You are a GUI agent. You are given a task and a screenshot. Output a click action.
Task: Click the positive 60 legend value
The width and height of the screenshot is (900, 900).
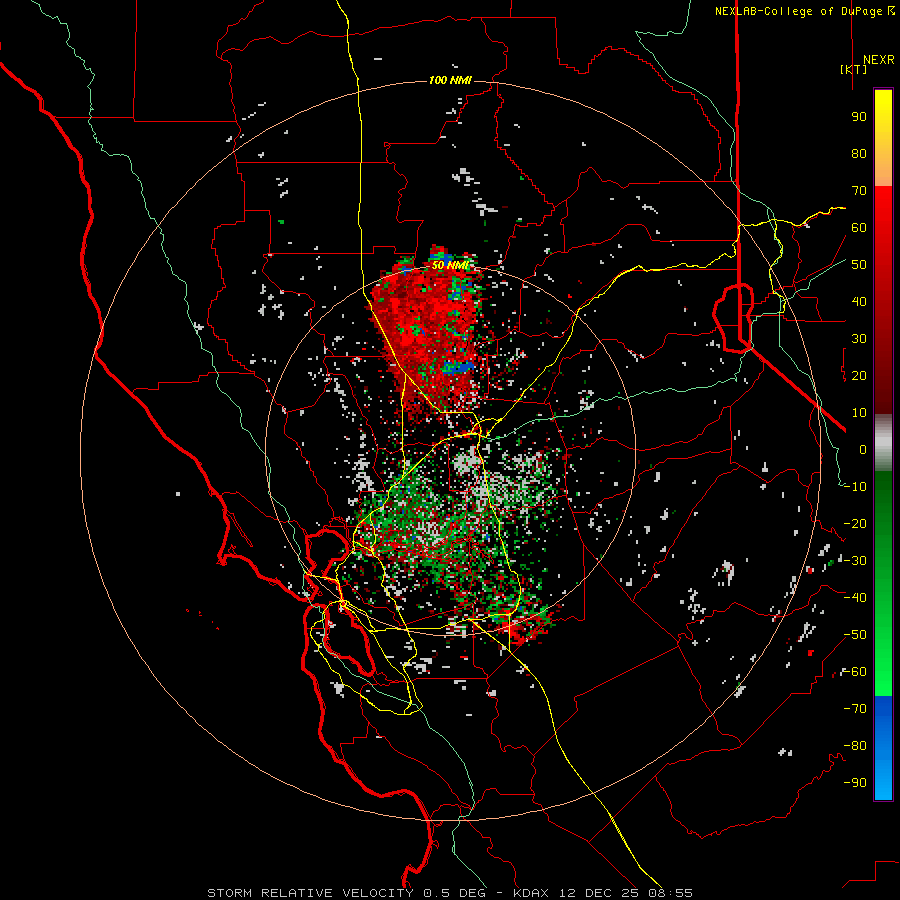tap(859, 227)
